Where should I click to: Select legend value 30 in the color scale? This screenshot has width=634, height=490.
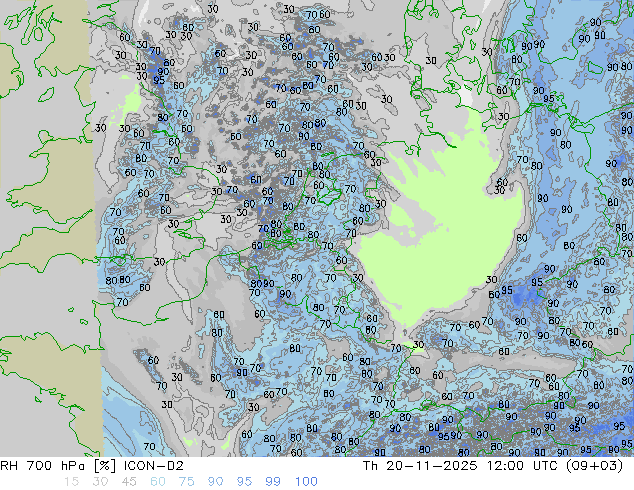[100, 482]
